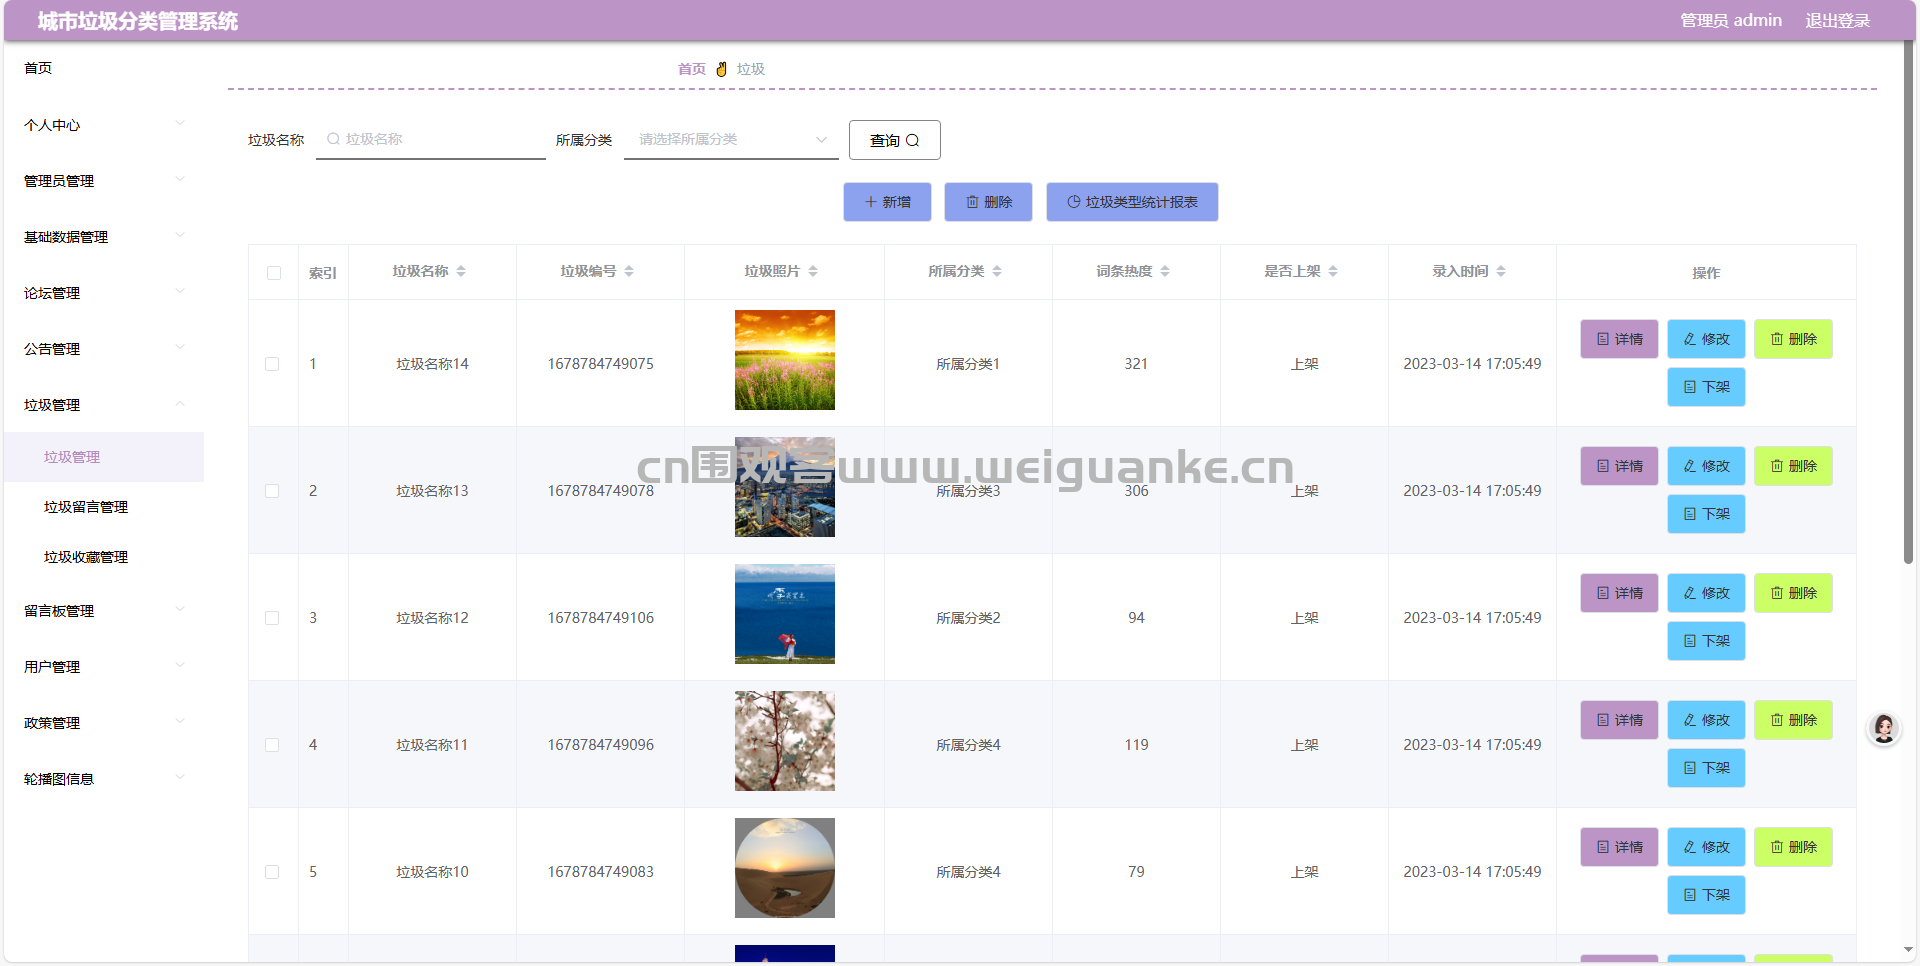The width and height of the screenshot is (1920, 966).
Task: Click 删除 for 垃圾名称14 row
Action: (x=1793, y=339)
